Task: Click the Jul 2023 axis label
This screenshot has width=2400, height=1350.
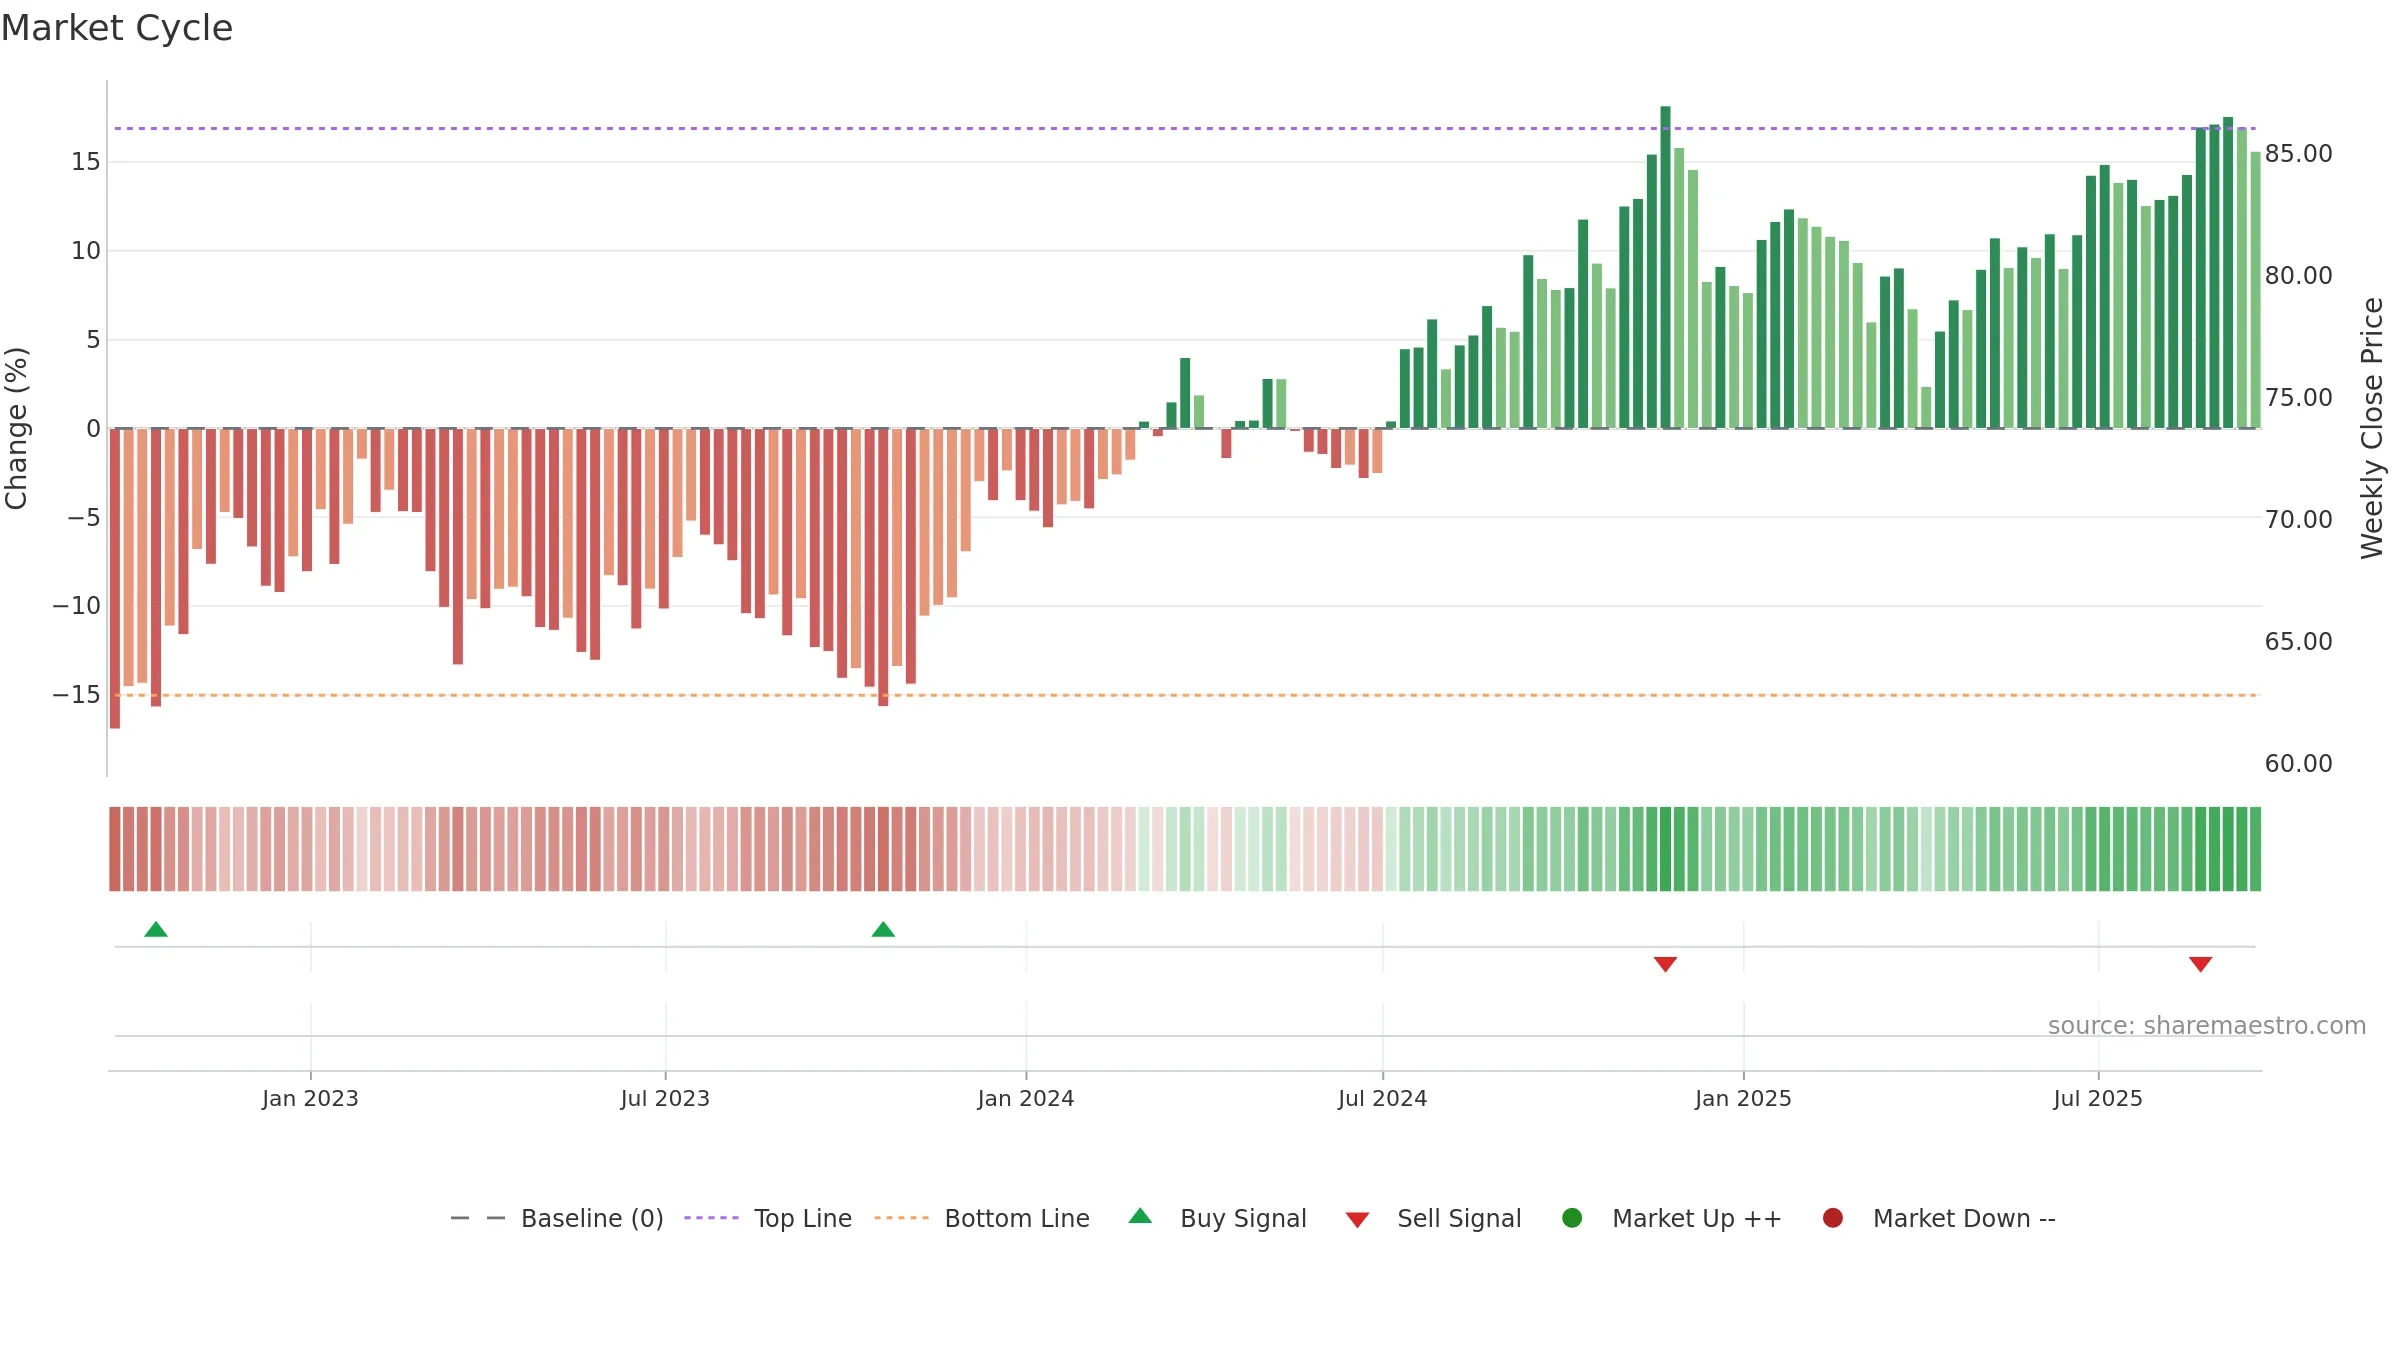Action: [665, 1098]
